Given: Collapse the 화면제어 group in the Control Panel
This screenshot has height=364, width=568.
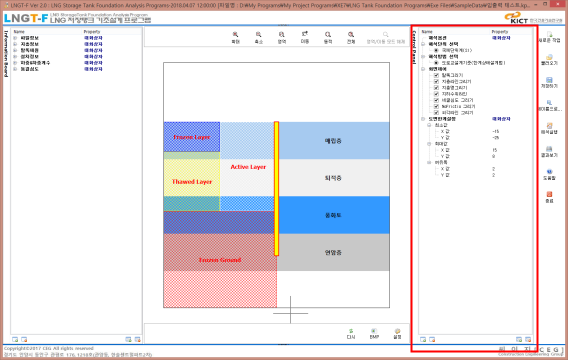Looking at the screenshot, I should point(423,69).
